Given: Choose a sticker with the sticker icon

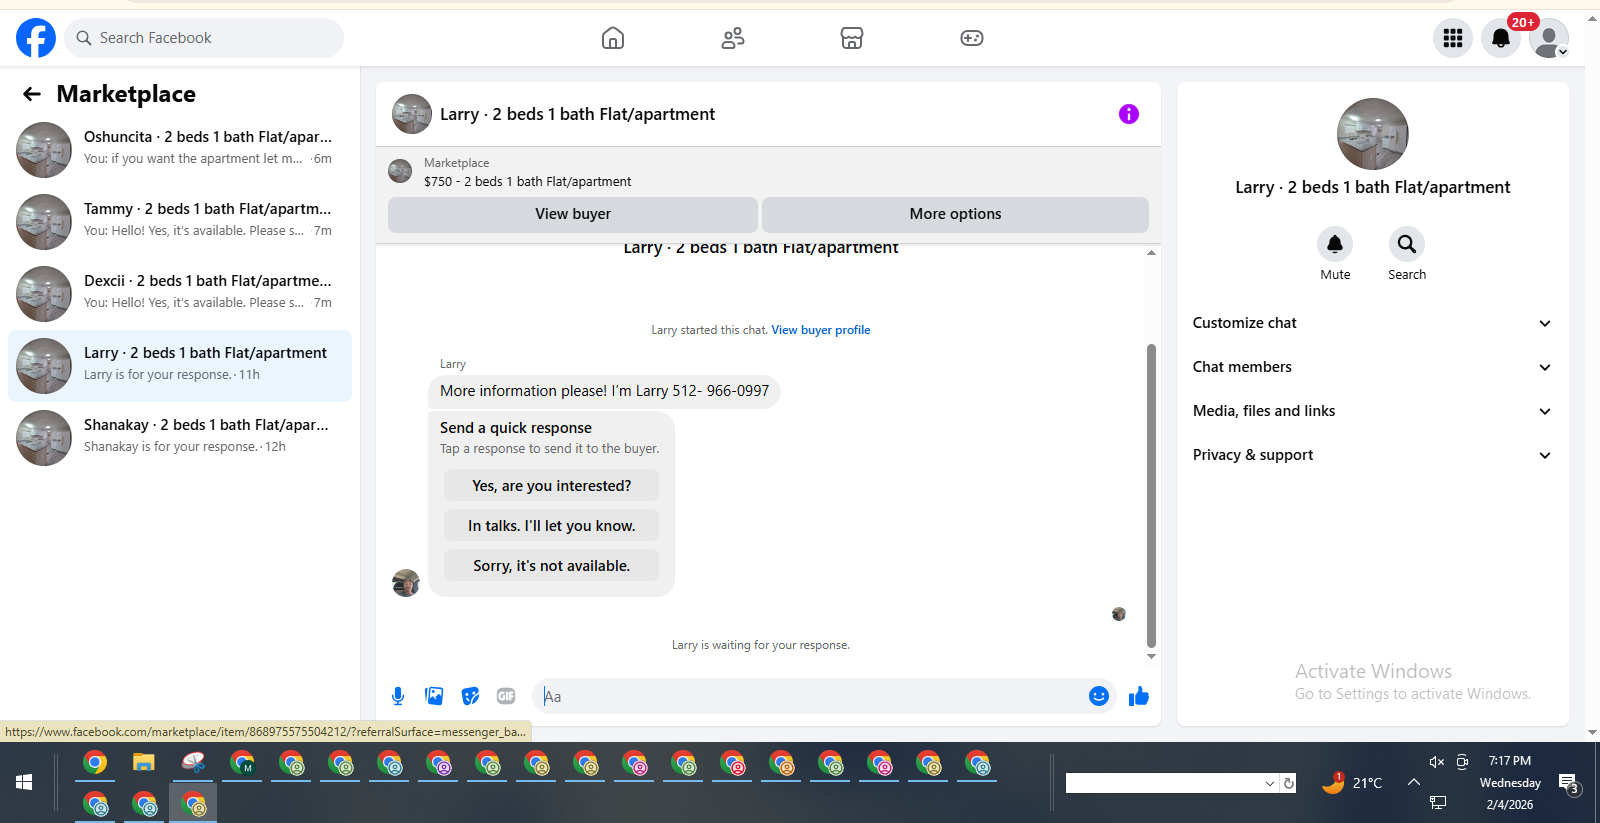Looking at the screenshot, I should 470,696.
